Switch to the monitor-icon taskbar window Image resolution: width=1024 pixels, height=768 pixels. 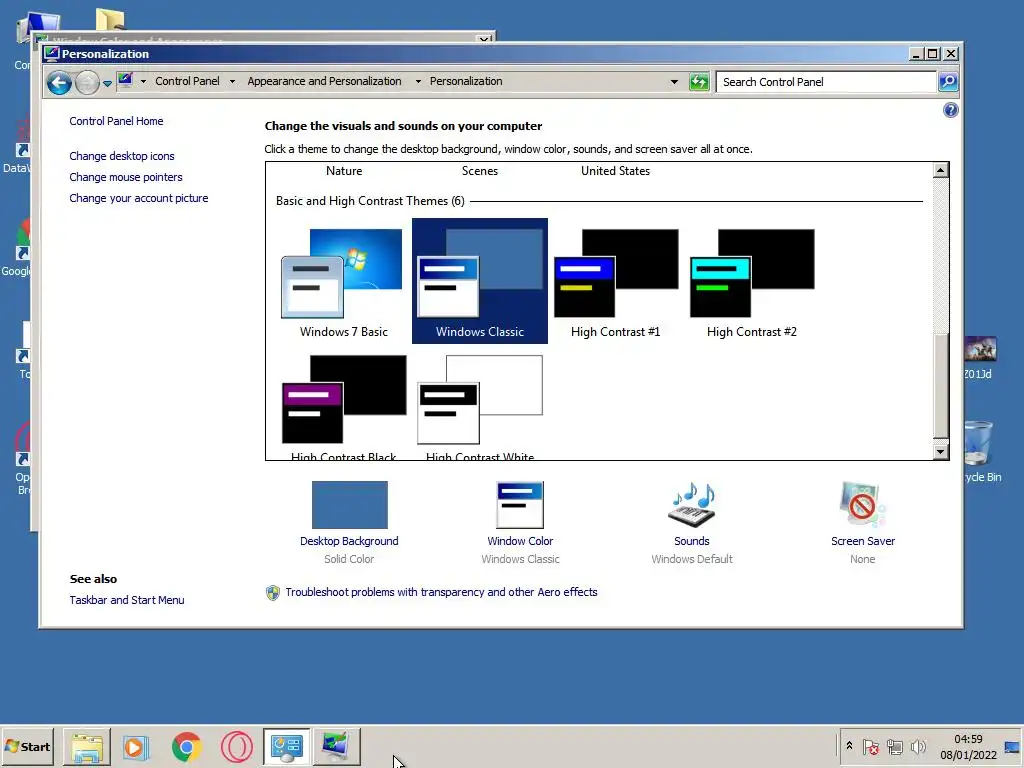(336, 746)
